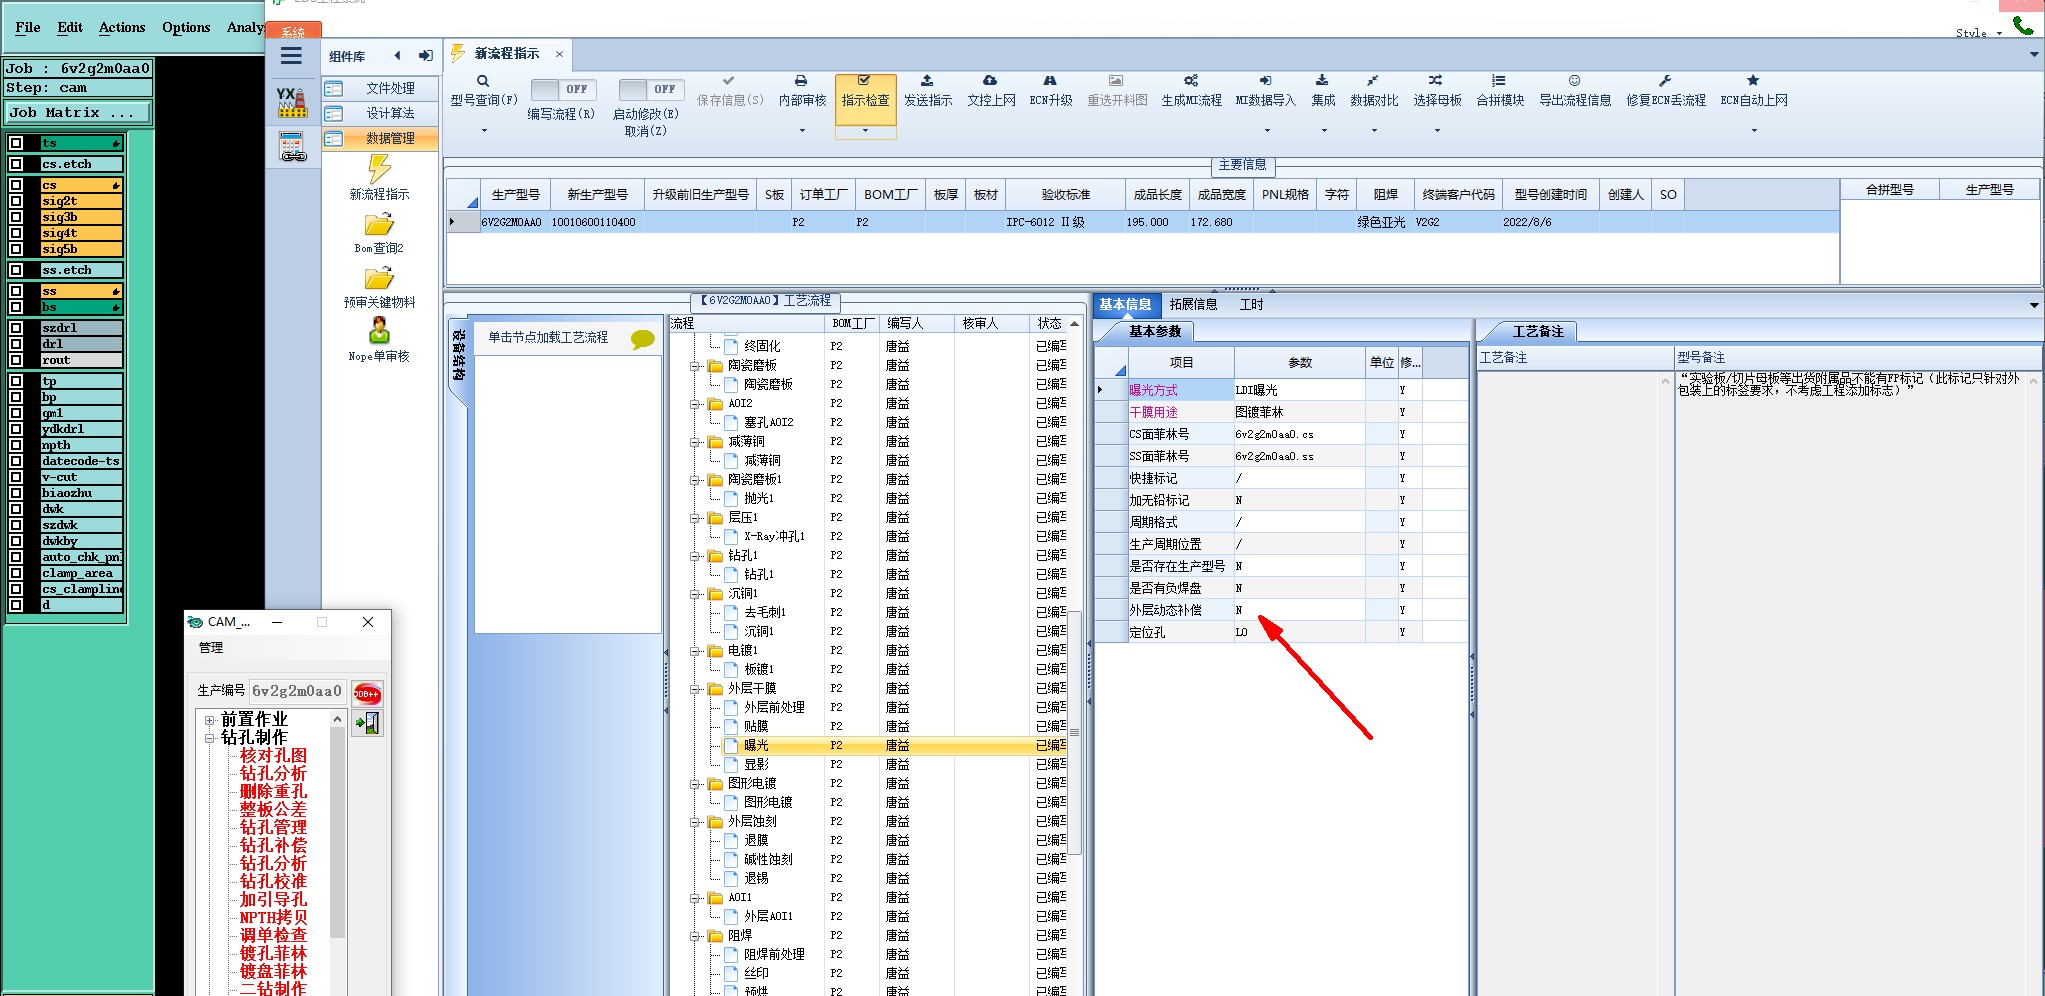The height and width of the screenshot is (996, 2045).
Task: Open the Nope单审核 user icon
Action: (379, 330)
